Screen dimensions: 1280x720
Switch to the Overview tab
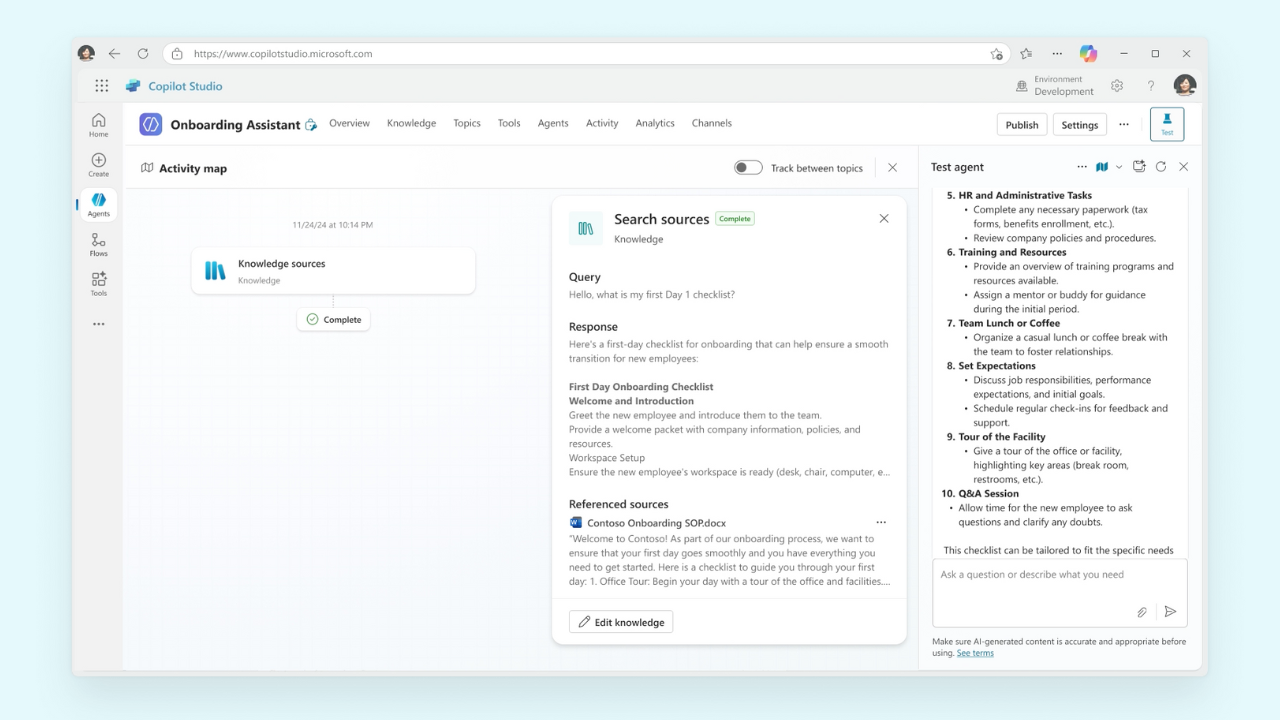[x=349, y=123]
